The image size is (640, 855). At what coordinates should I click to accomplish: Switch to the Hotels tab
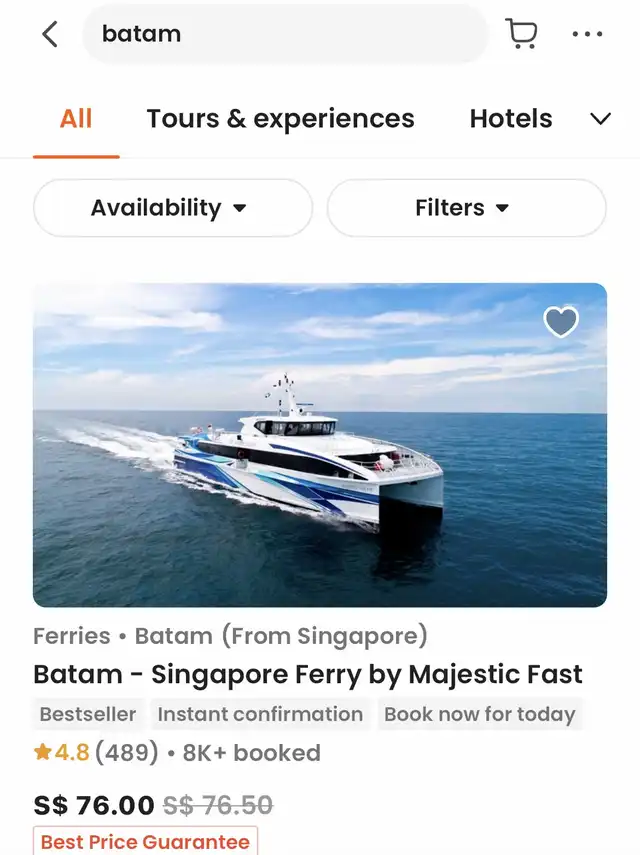[x=511, y=119]
